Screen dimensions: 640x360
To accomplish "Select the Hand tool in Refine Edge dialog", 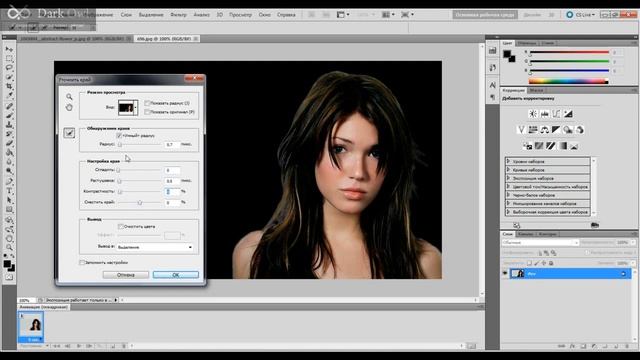I will (x=69, y=107).
